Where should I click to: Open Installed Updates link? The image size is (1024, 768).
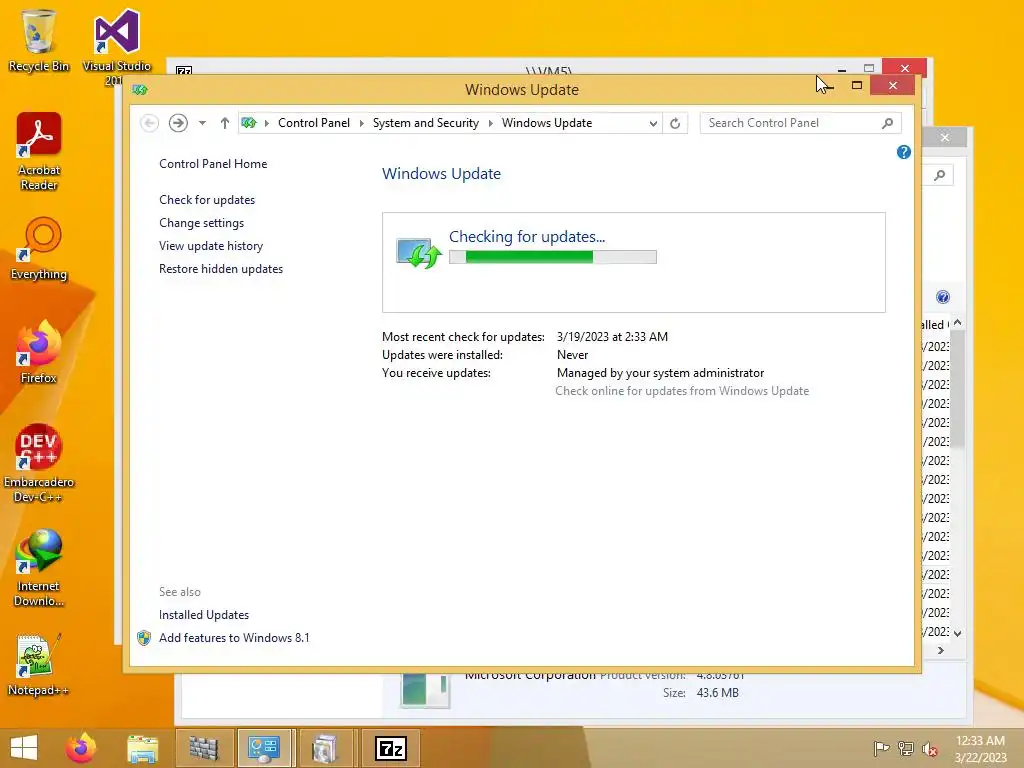pos(204,615)
